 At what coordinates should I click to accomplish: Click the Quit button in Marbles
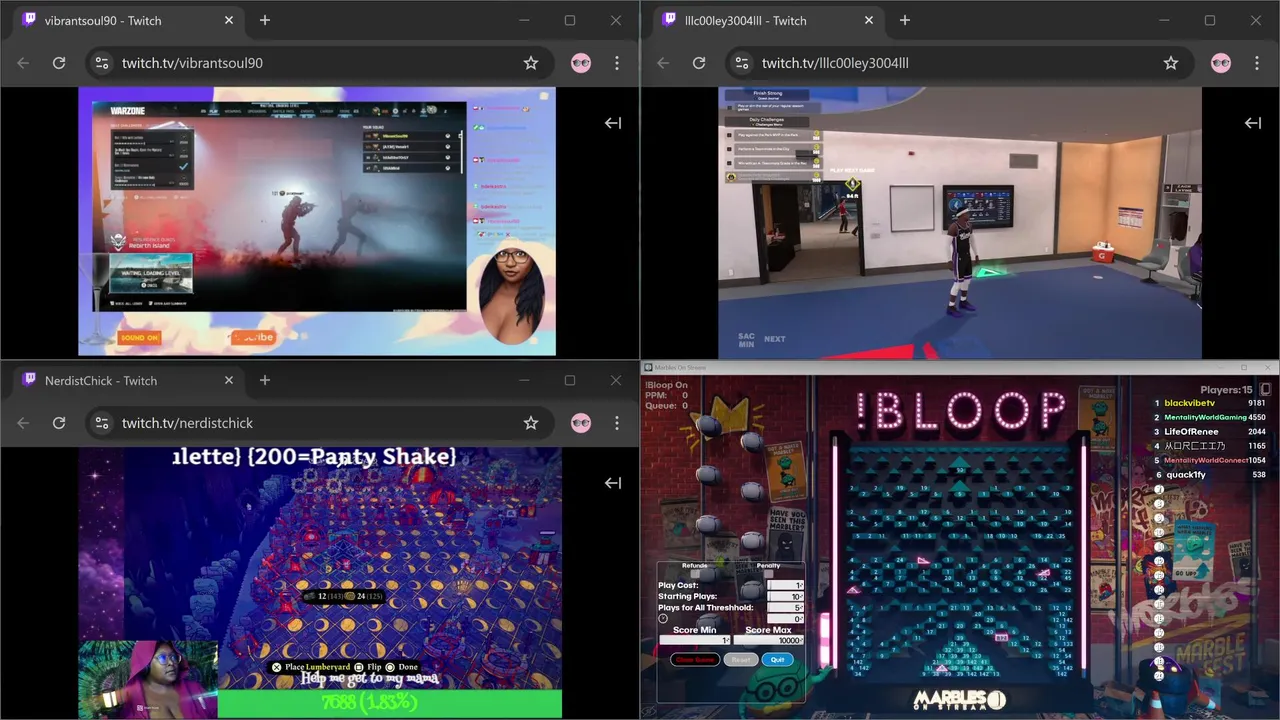click(x=778, y=659)
